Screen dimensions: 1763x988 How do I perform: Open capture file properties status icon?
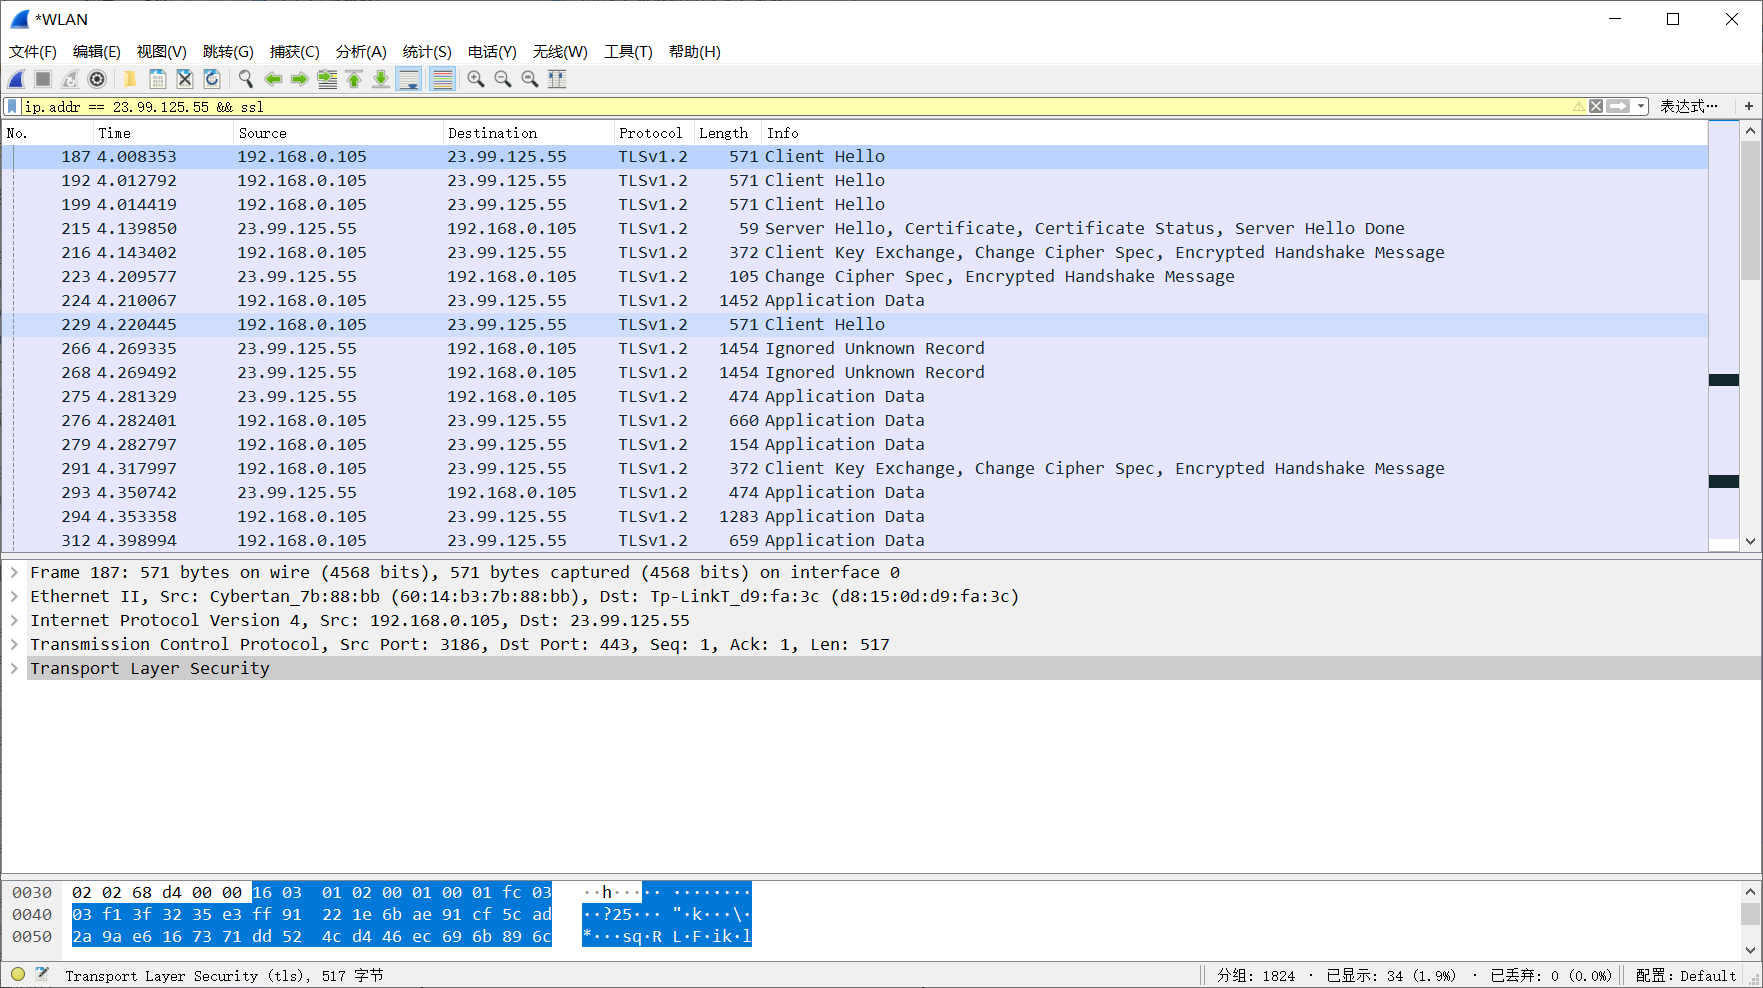[42, 974]
